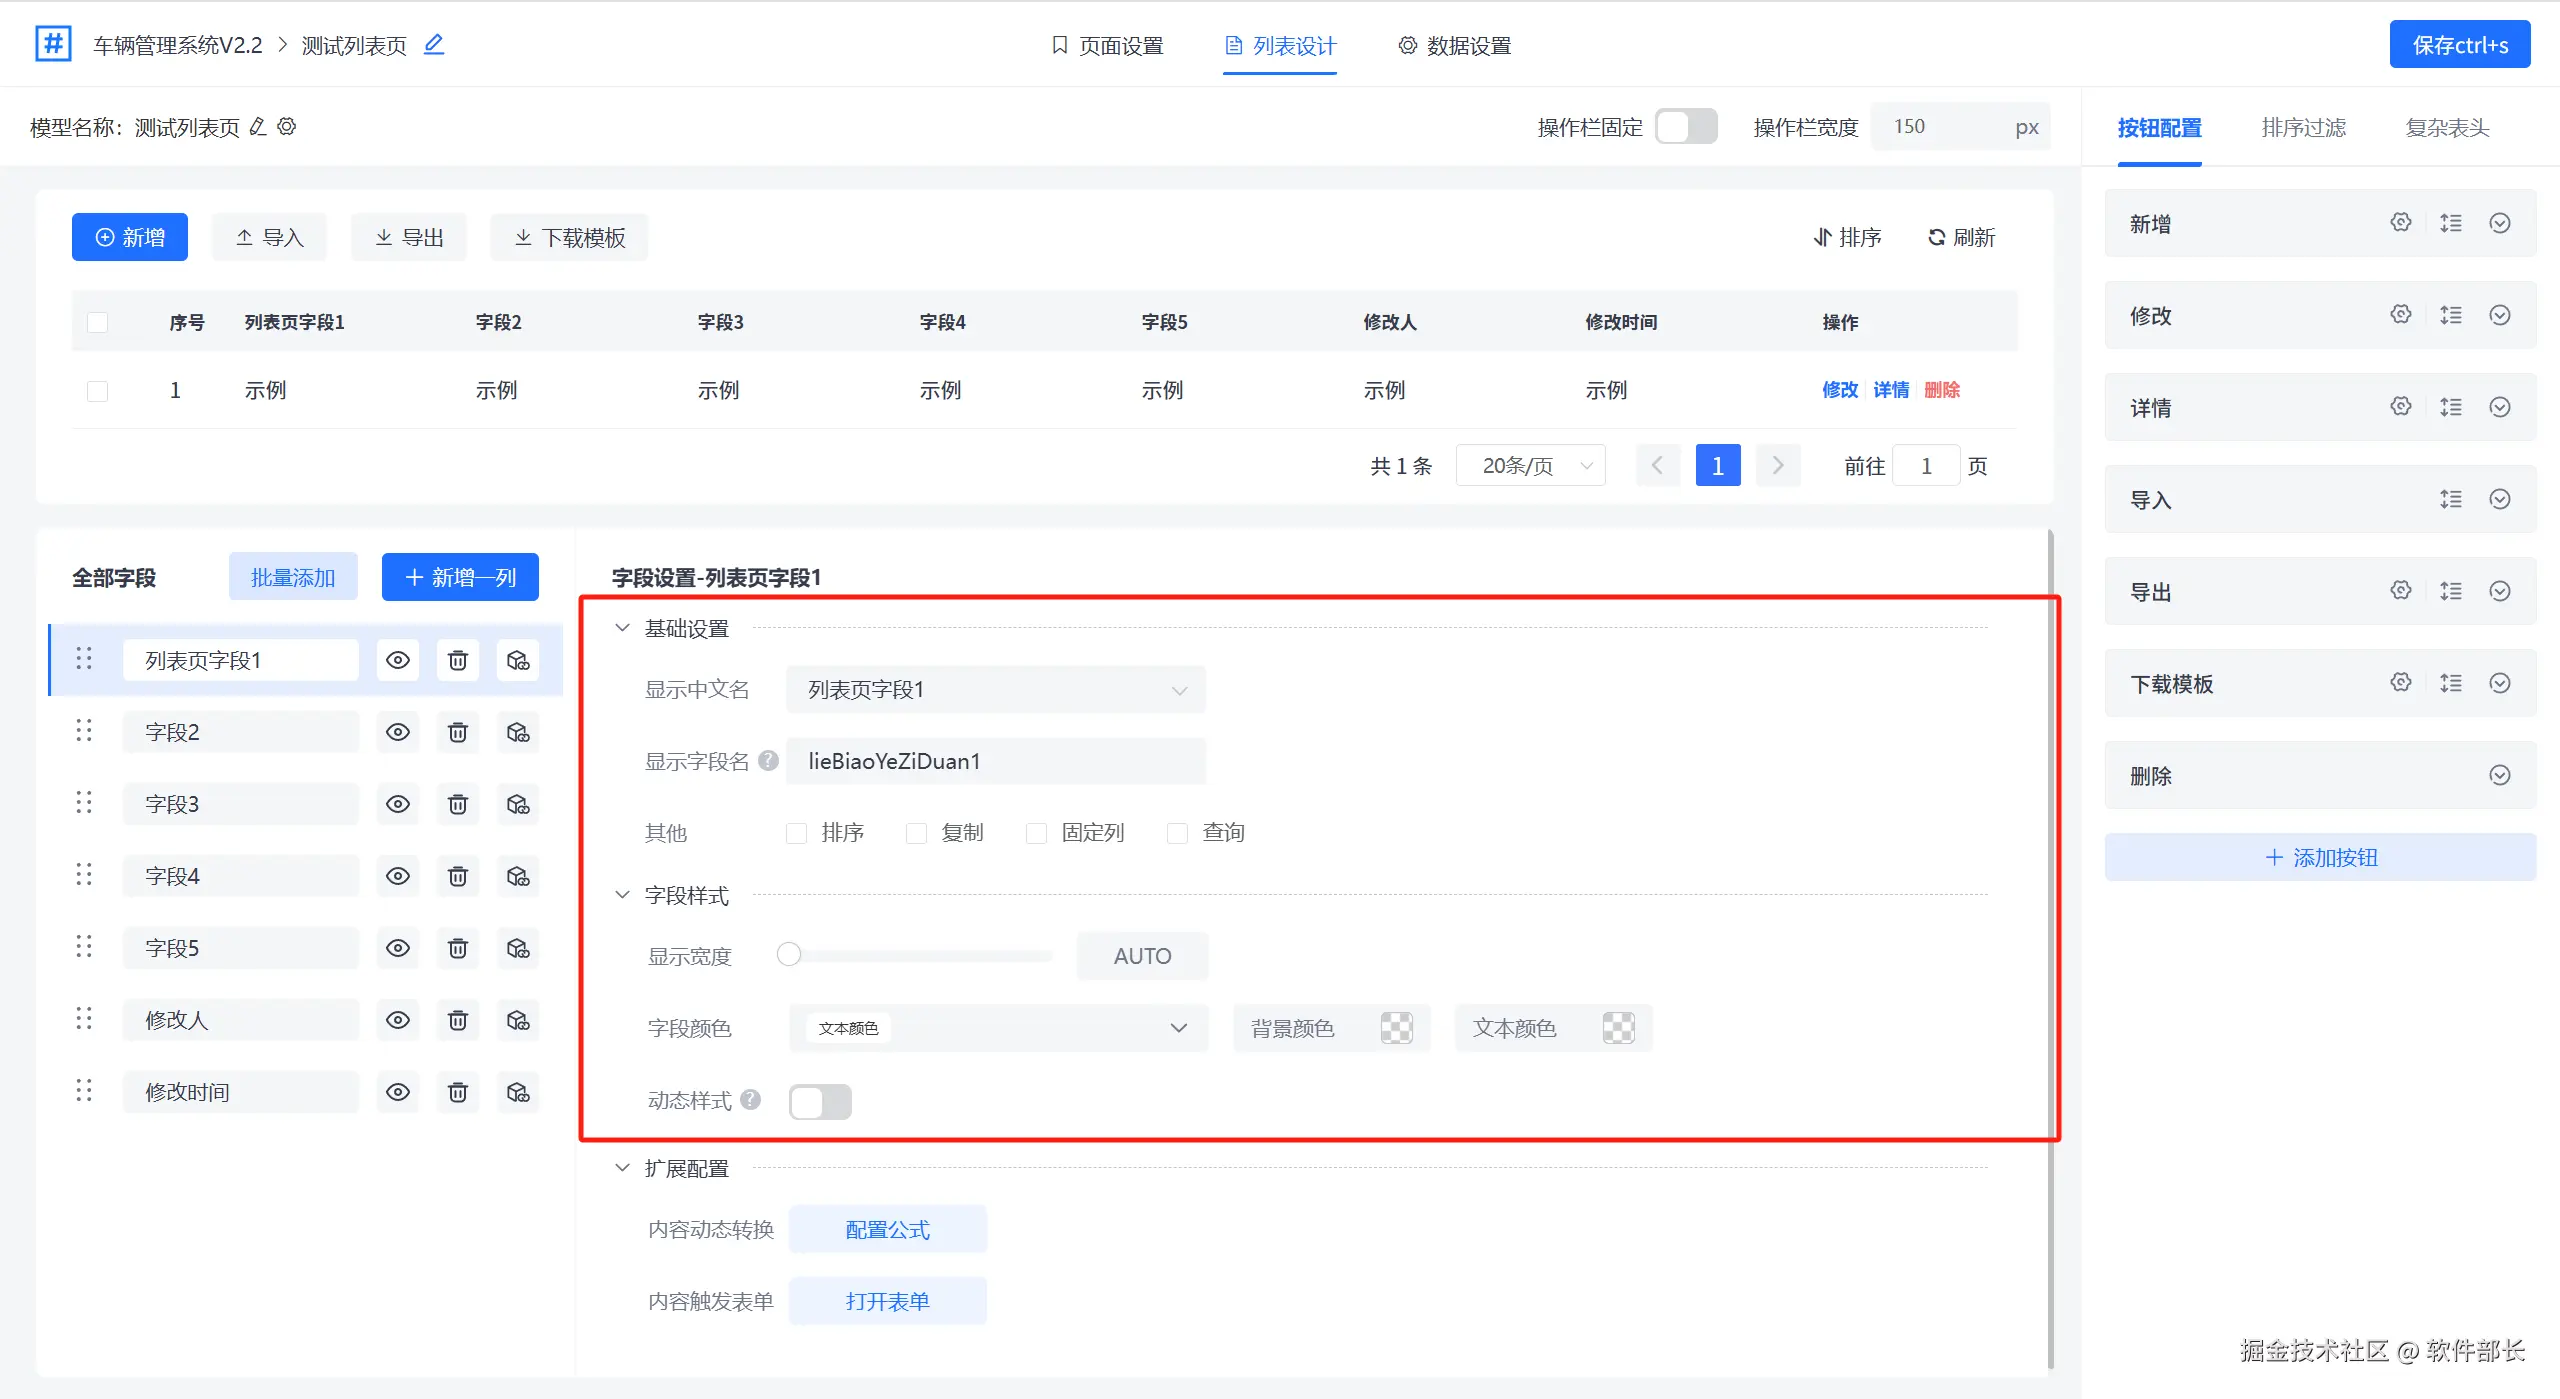The image size is (2560, 1399).
Task: Click the 显示字段名 input field
Action: 995,761
